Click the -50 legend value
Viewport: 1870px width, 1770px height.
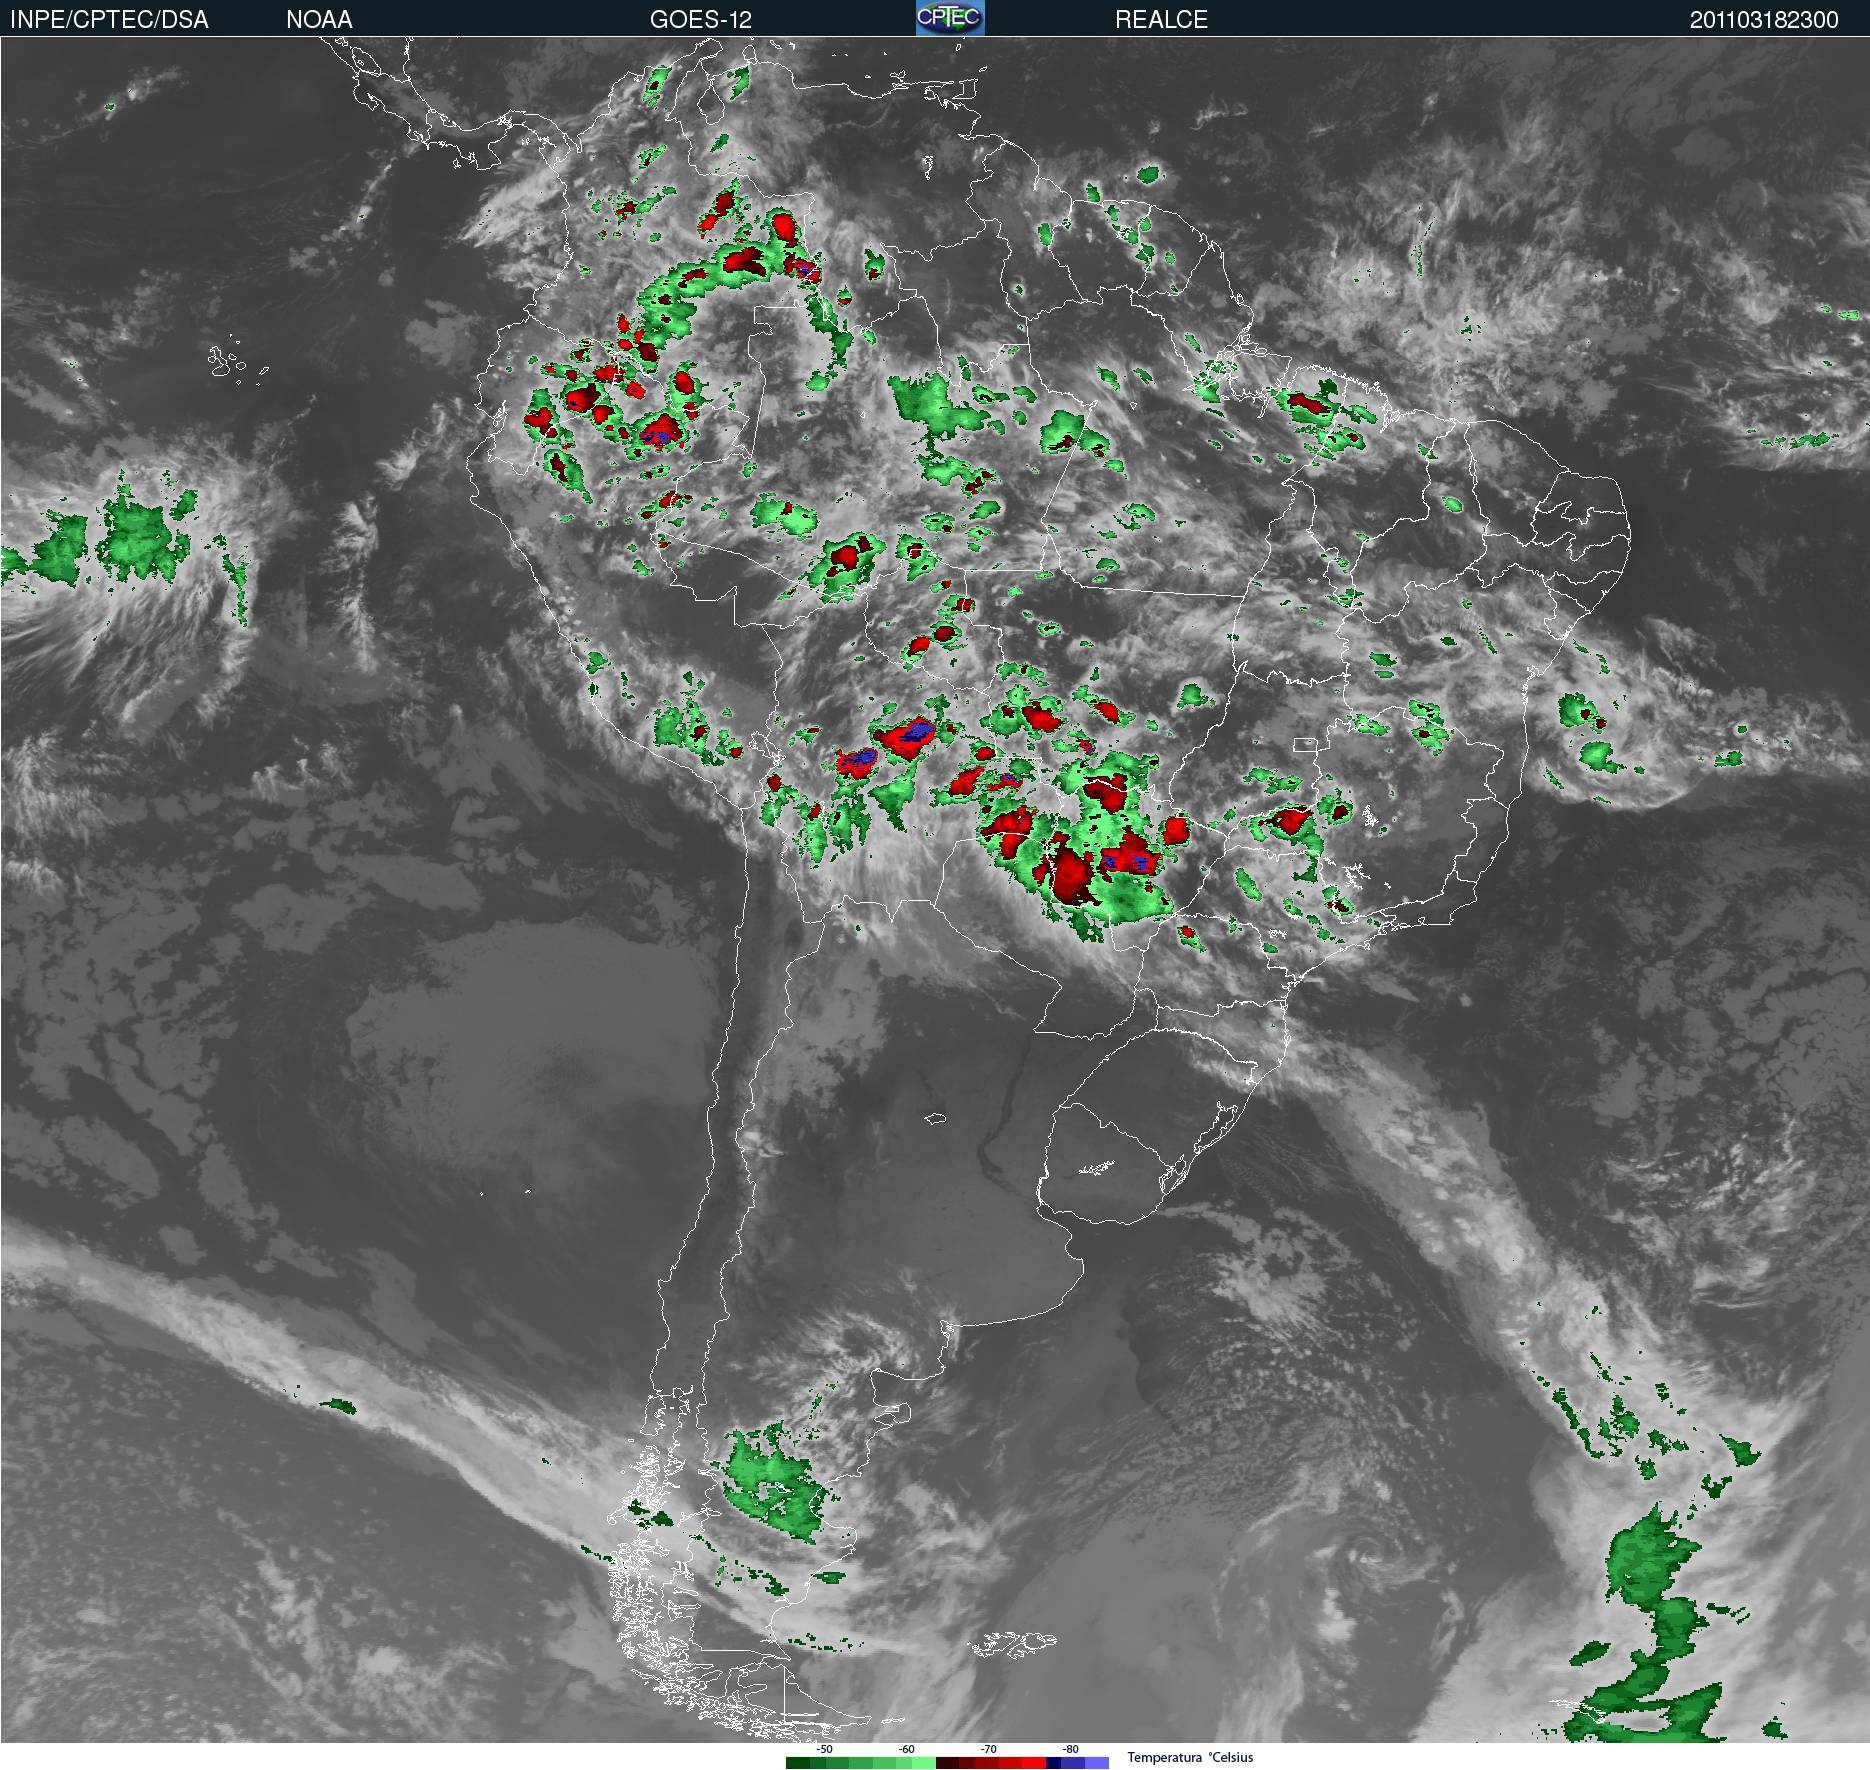pyautogui.click(x=824, y=1749)
